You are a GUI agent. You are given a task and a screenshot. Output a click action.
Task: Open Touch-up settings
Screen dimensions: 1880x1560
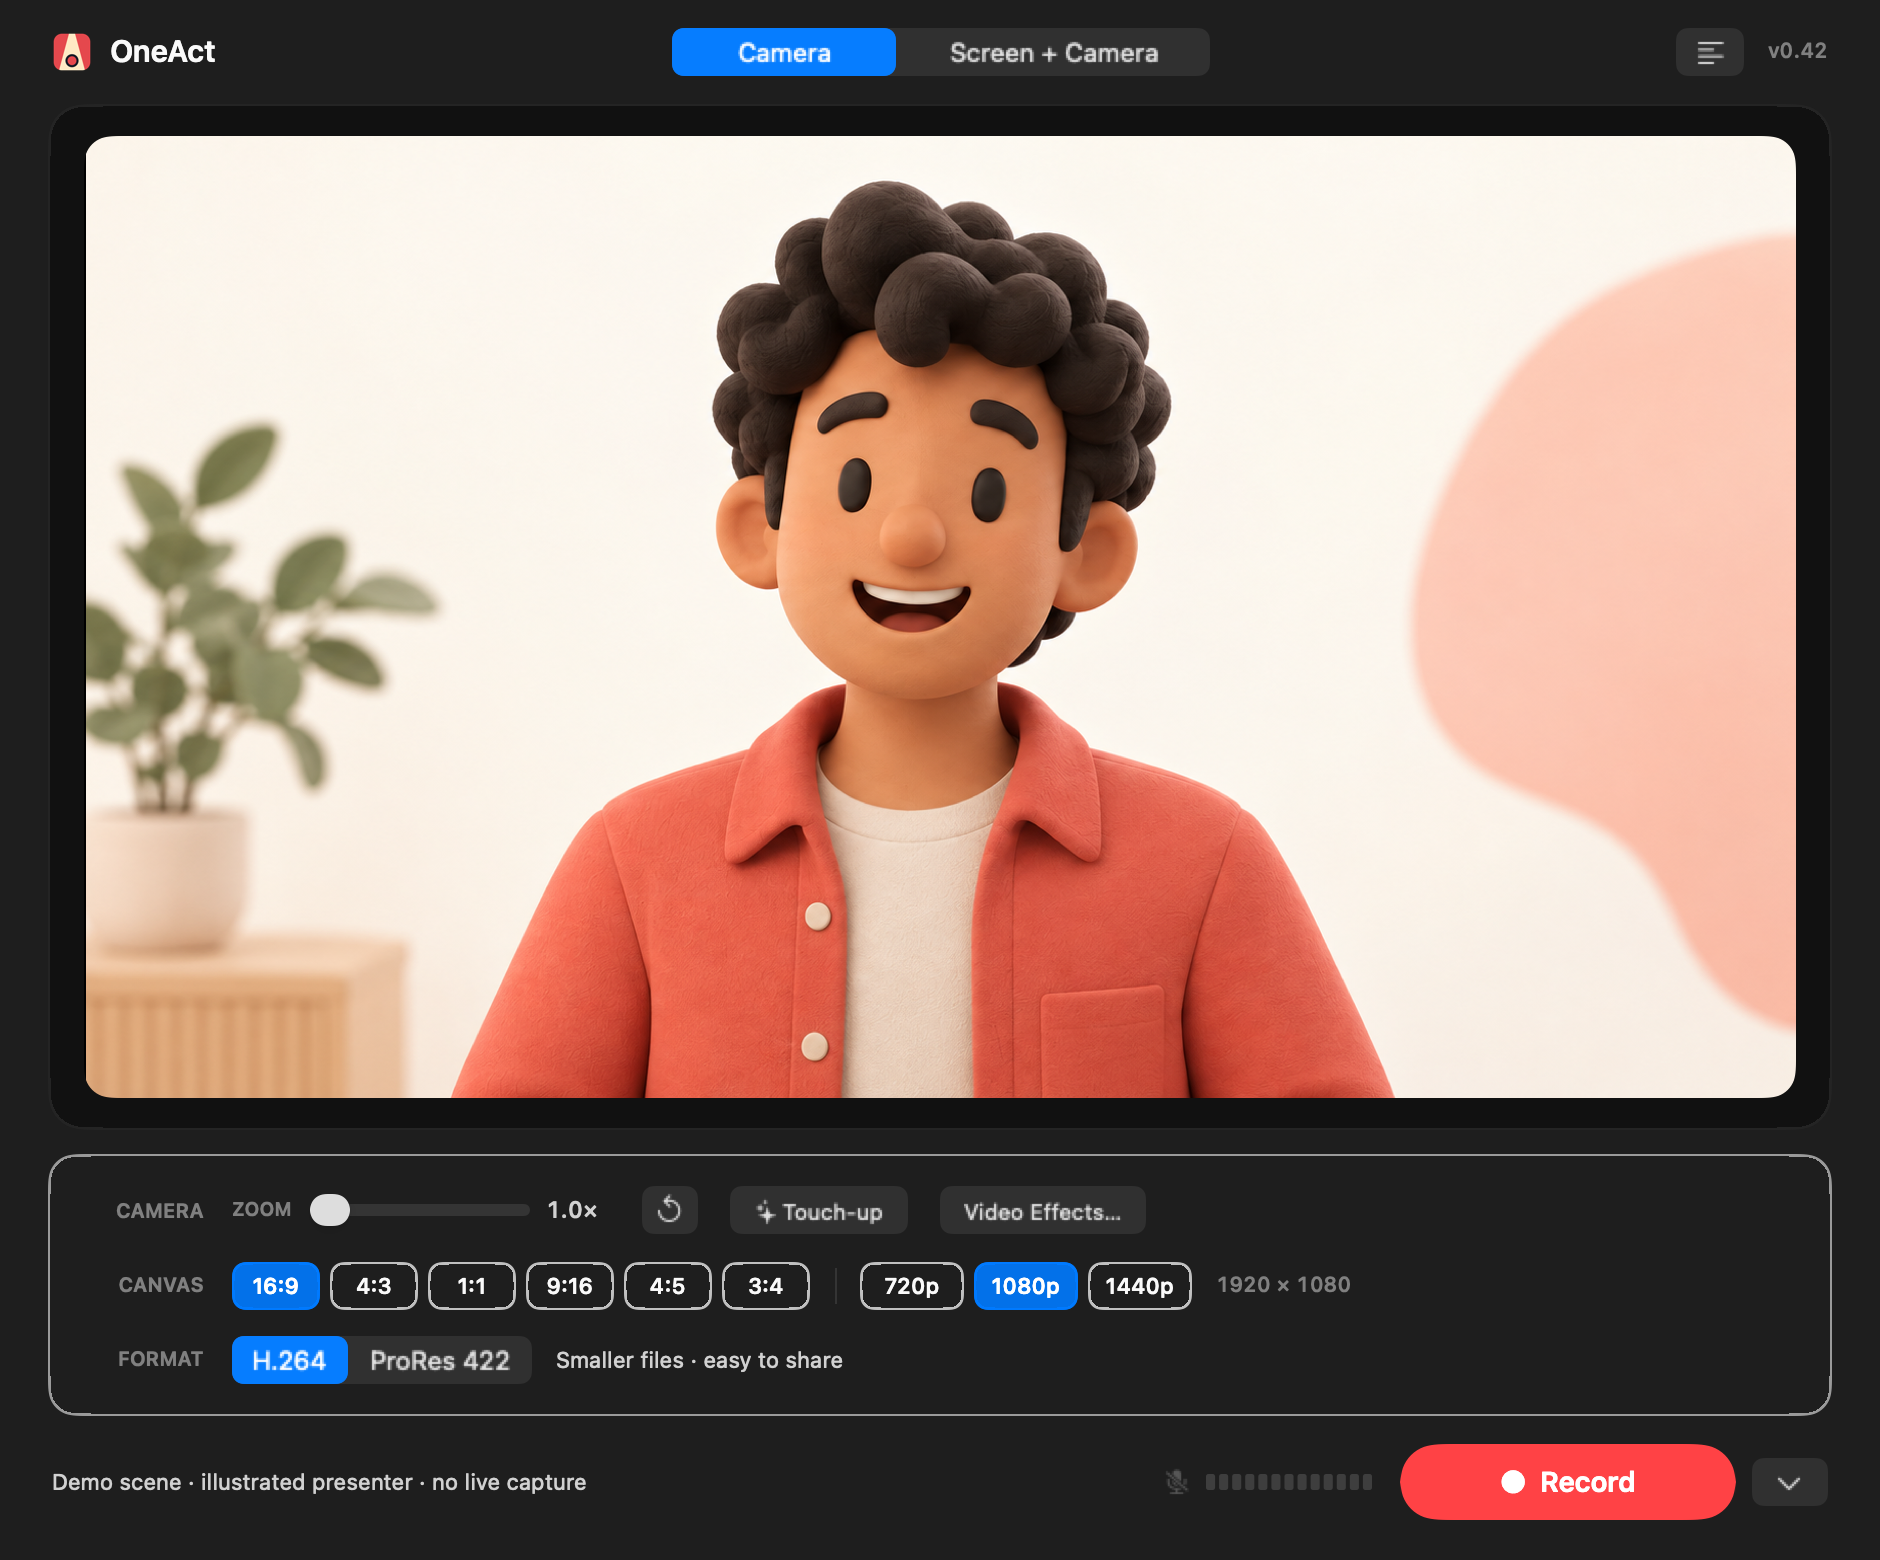(819, 1211)
